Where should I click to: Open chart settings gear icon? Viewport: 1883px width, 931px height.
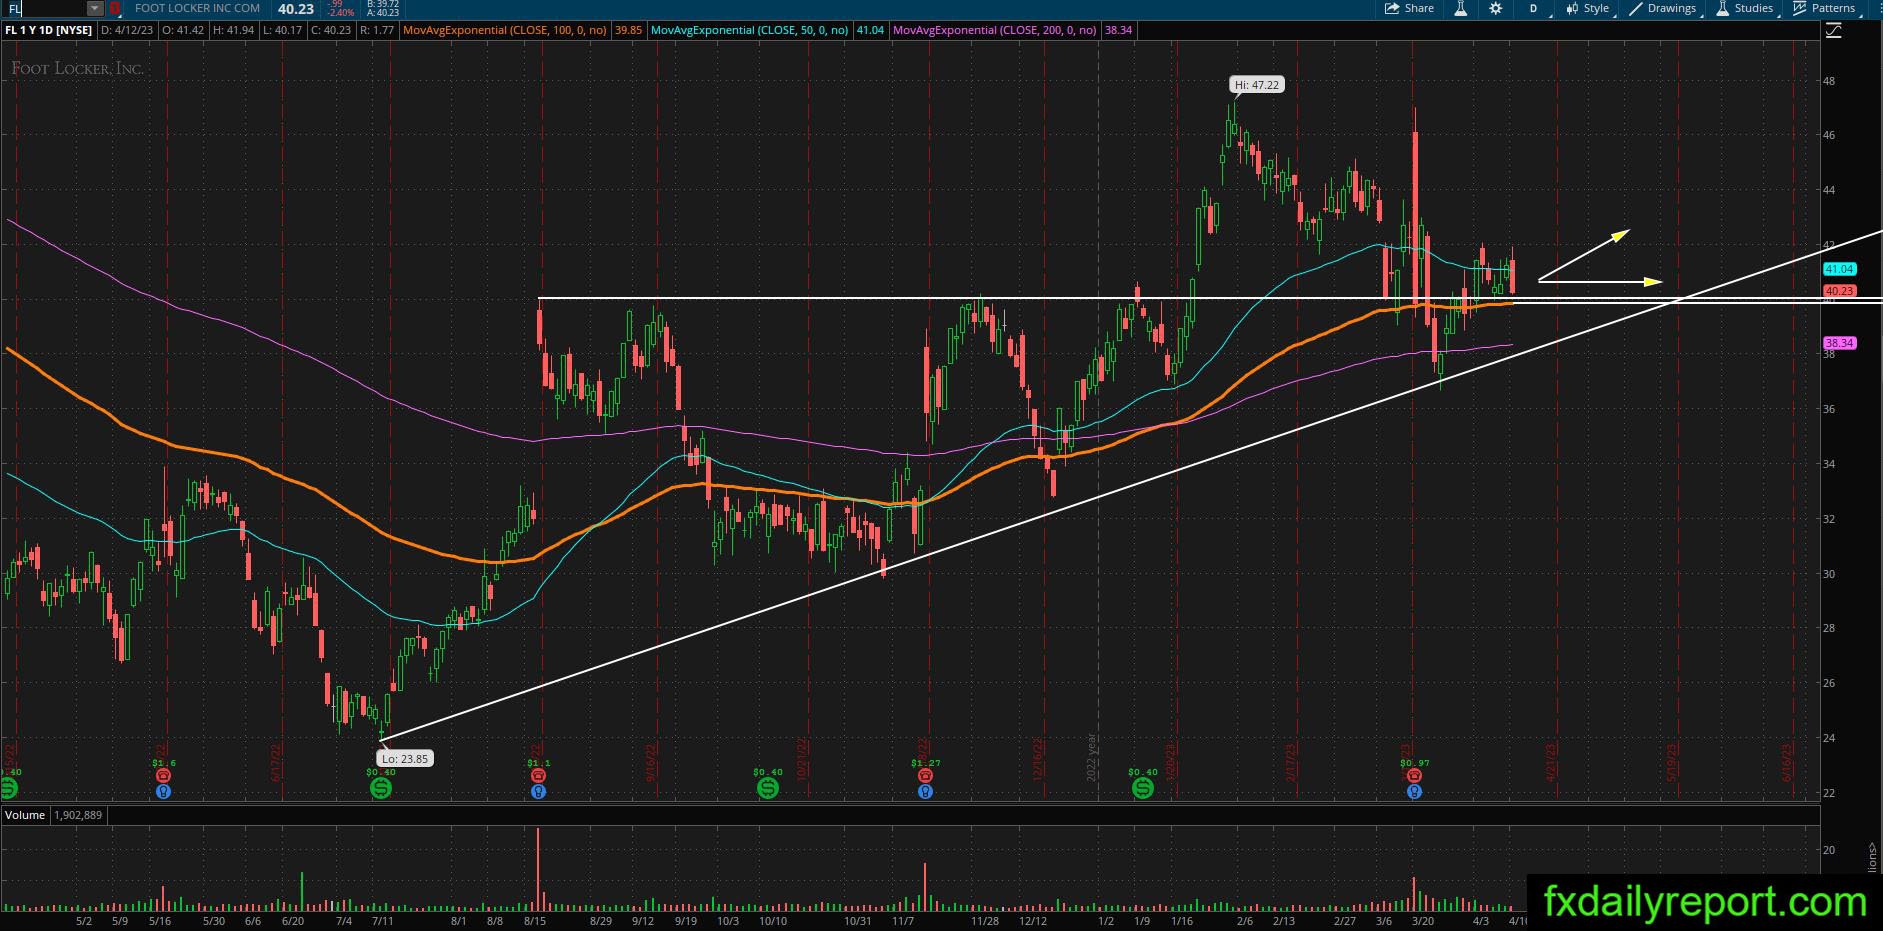coord(1495,8)
